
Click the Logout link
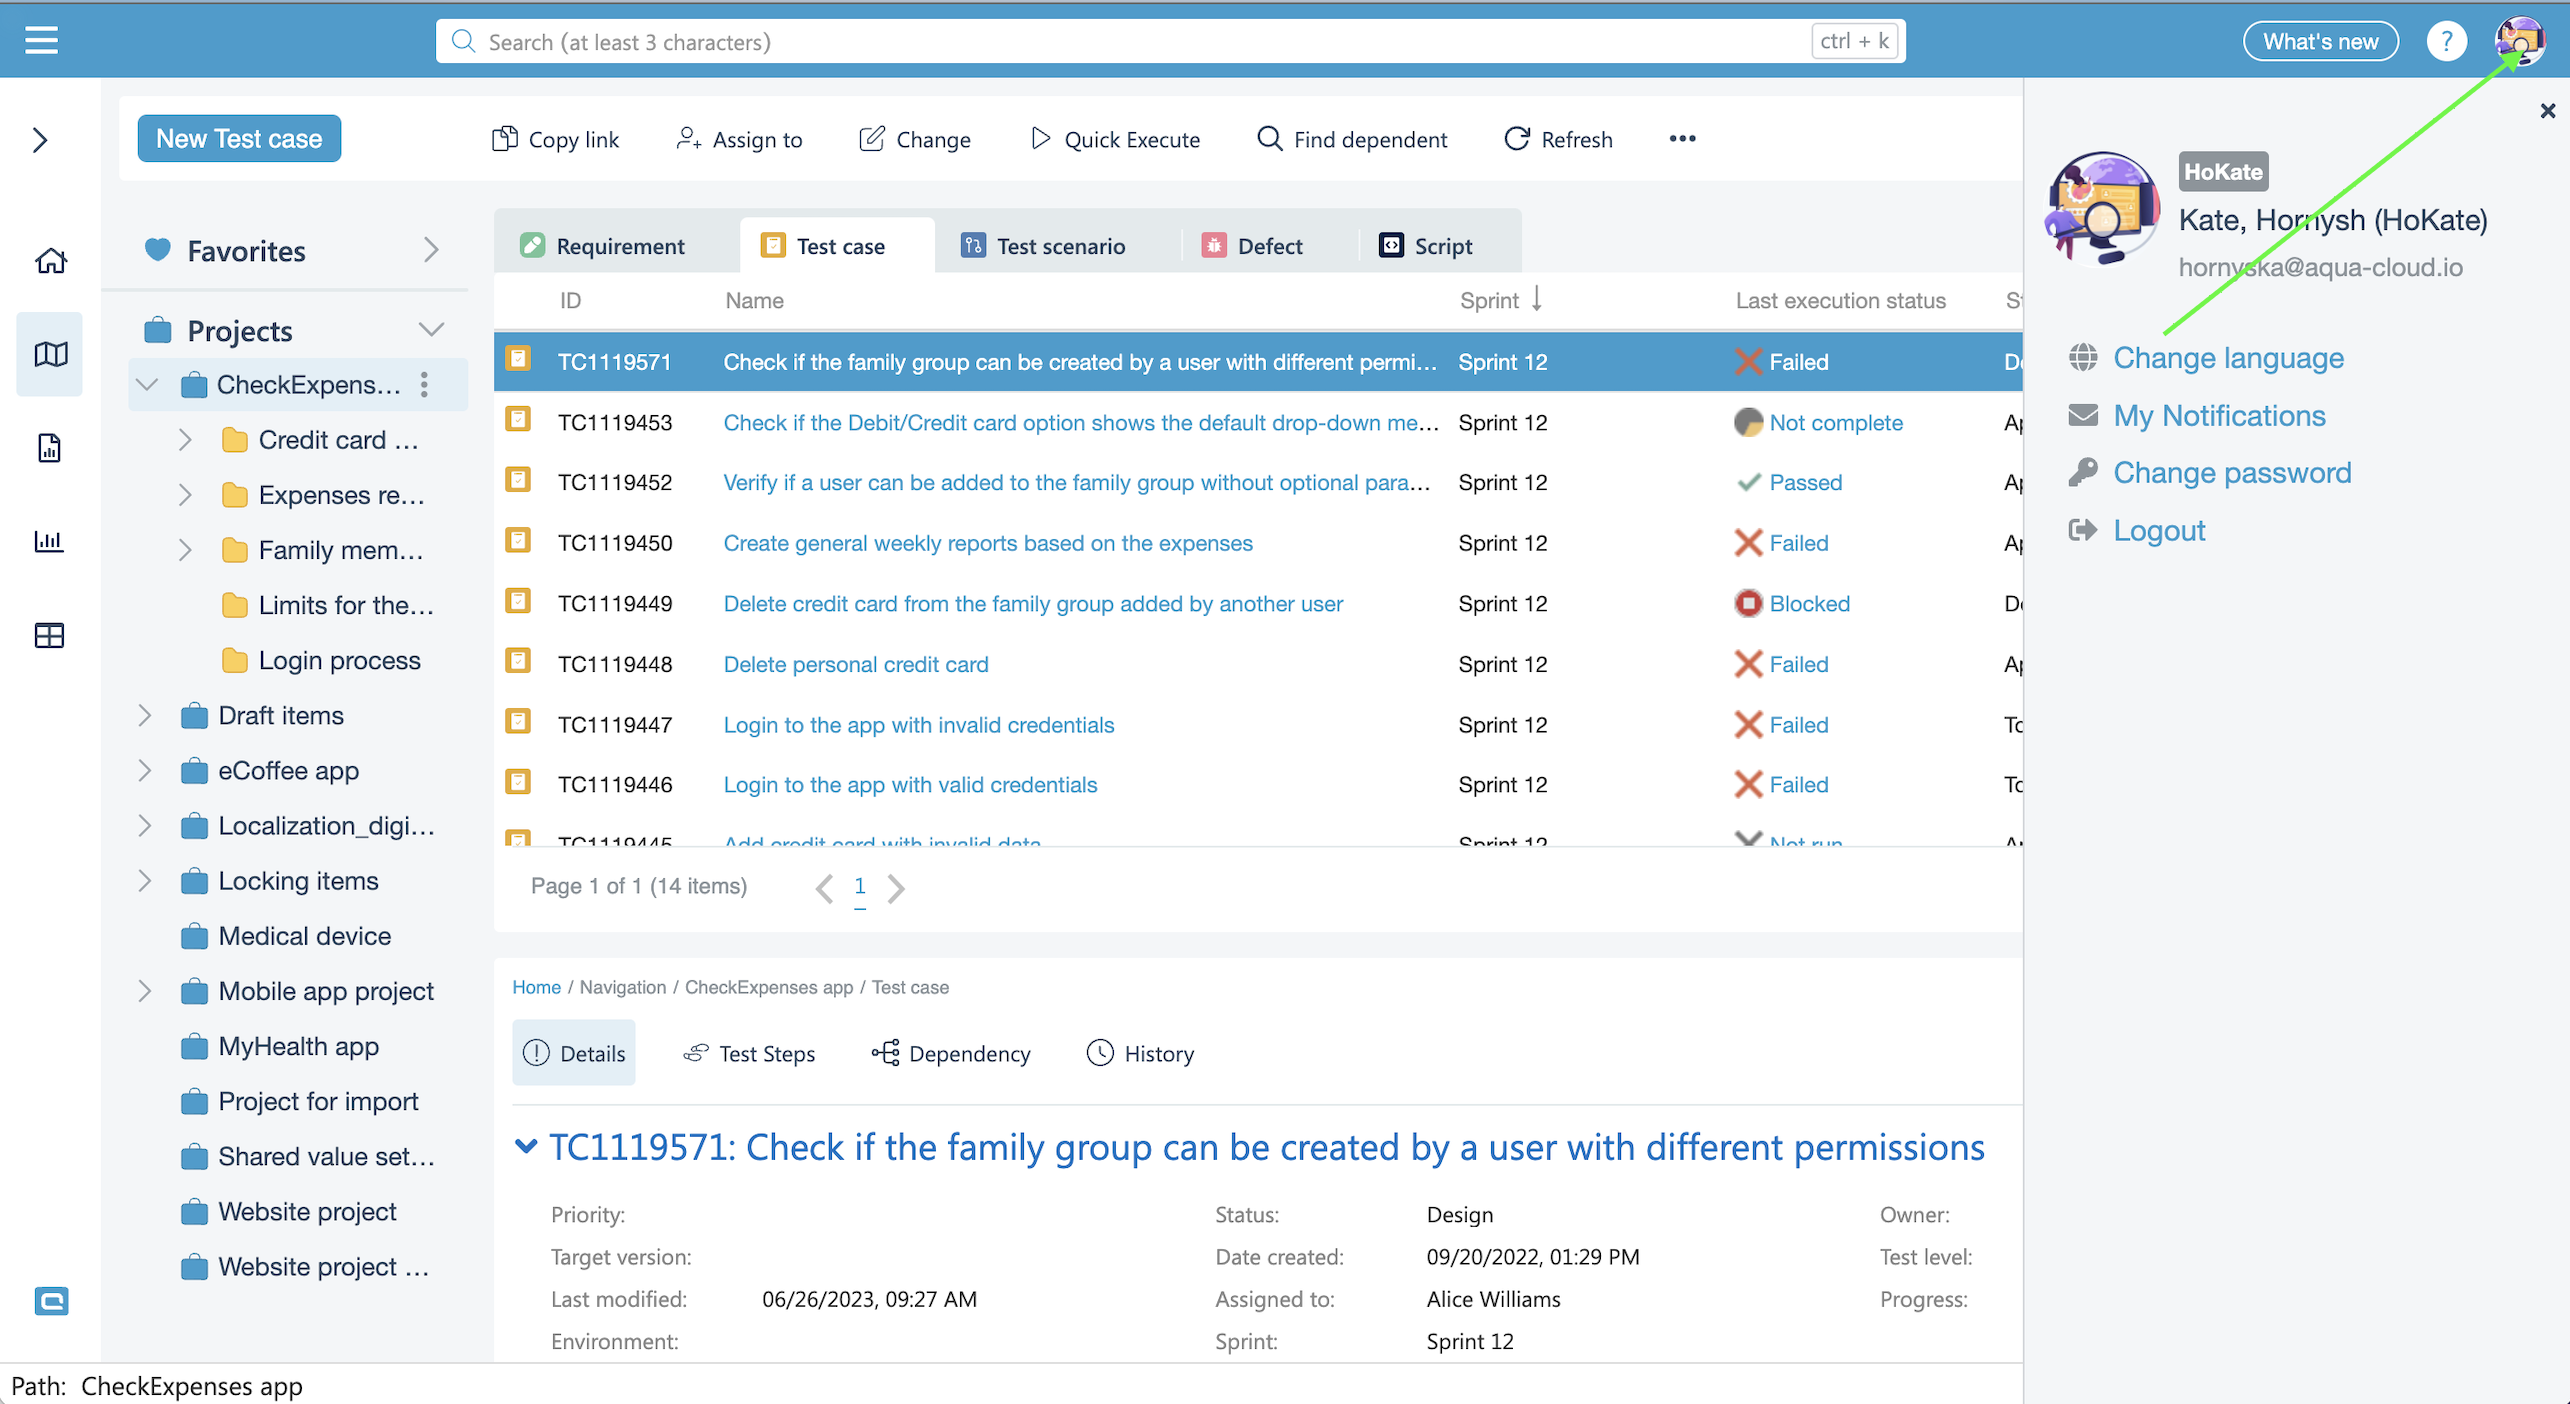coord(2158,530)
